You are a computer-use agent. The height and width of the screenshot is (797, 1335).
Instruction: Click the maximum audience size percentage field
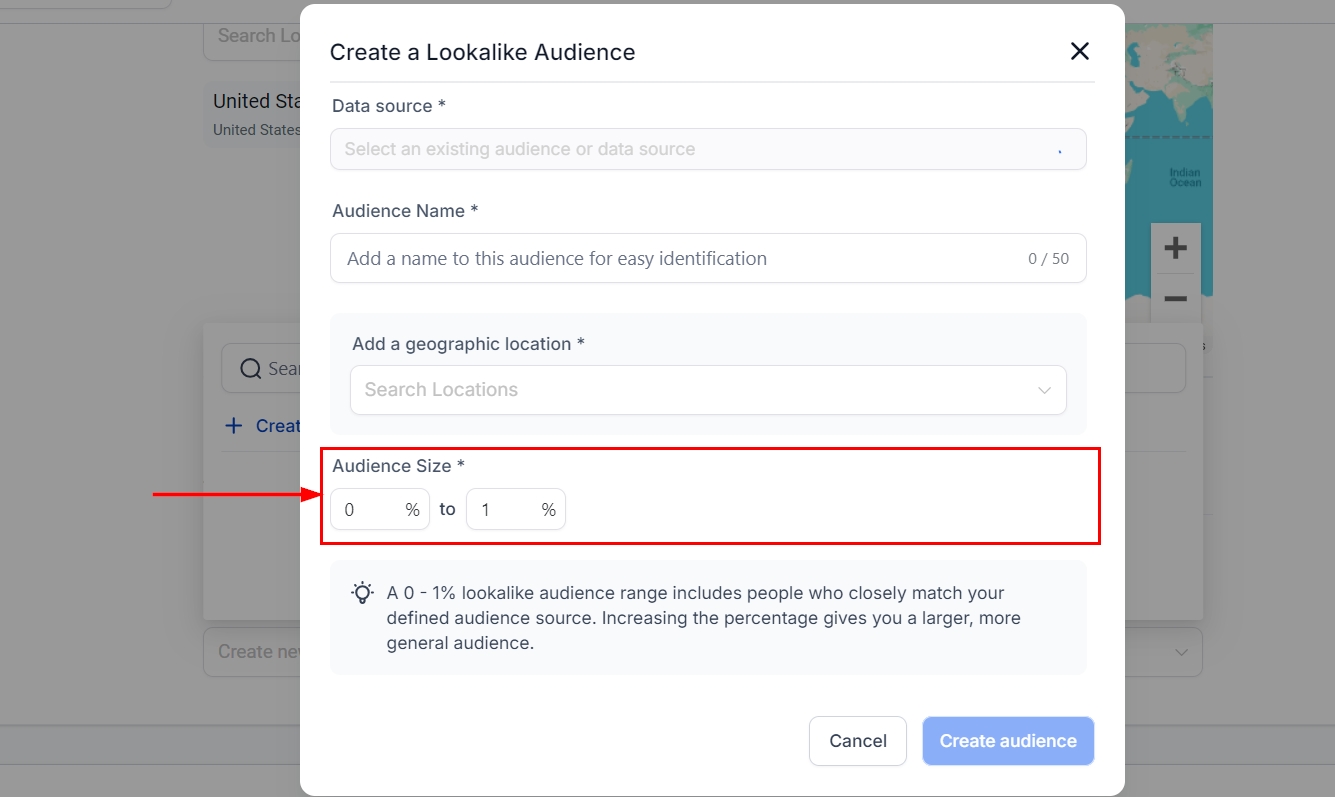[x=506, y=510]
